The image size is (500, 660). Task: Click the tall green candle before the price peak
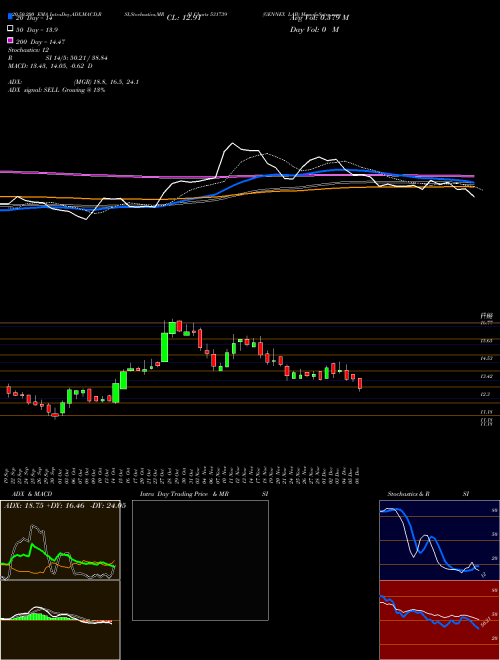[165, 347]
